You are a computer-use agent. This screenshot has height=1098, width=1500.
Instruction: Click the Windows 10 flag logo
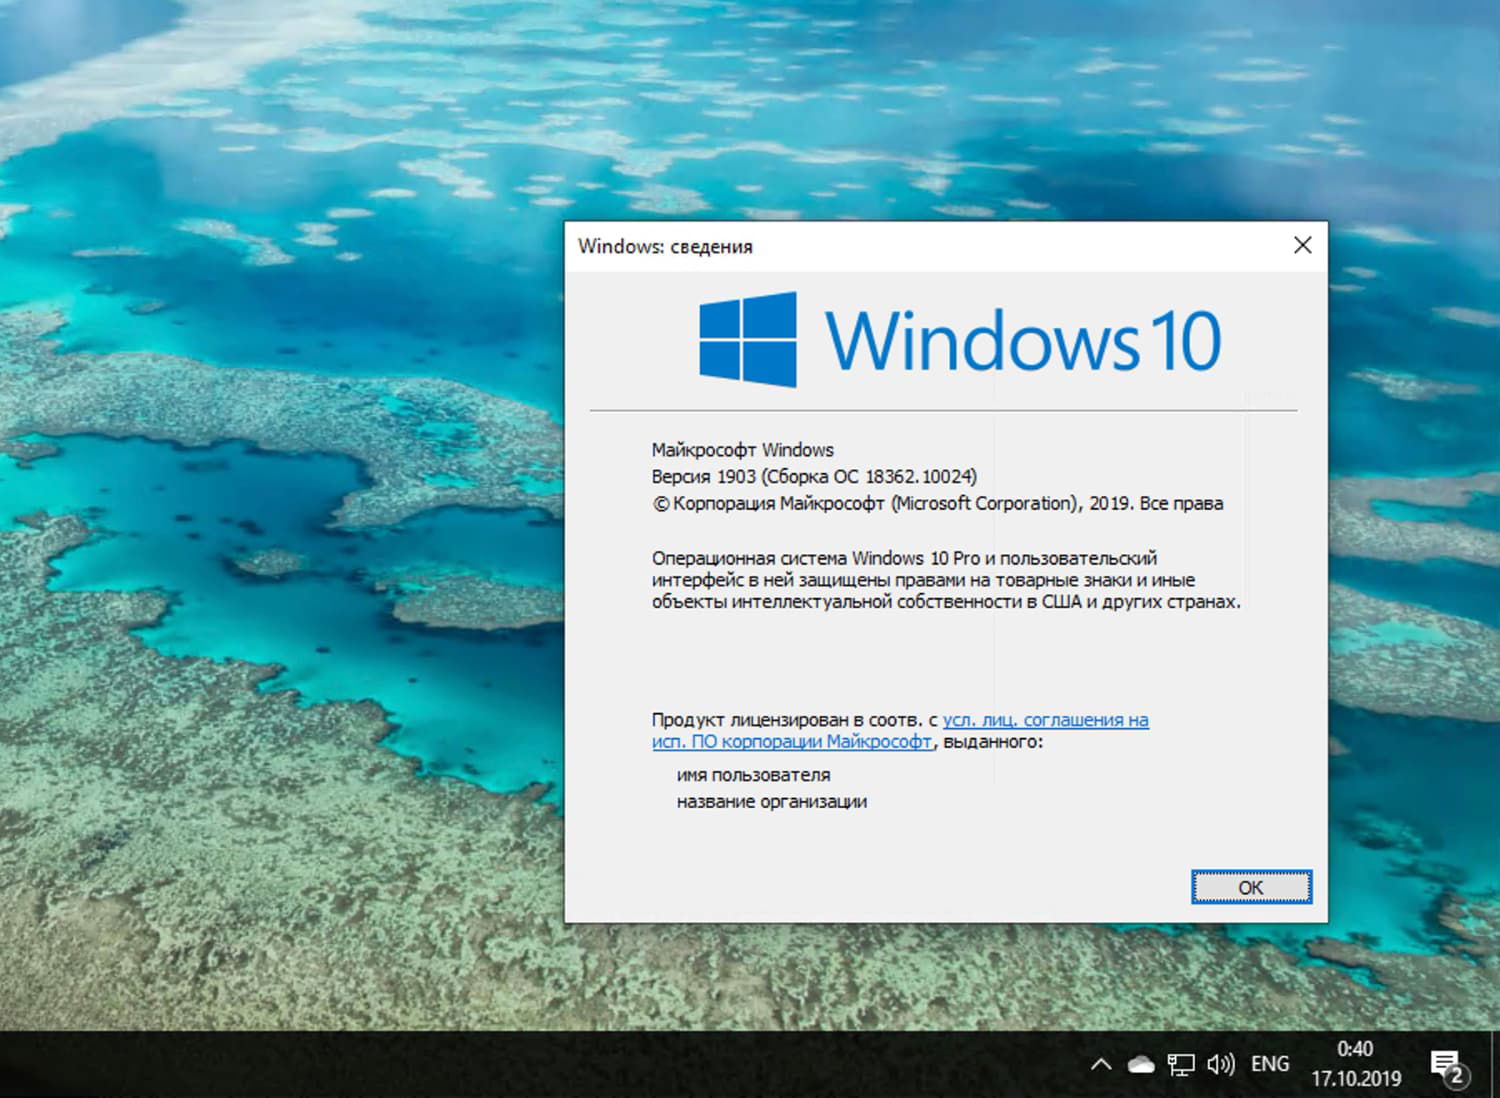(746, 340)
